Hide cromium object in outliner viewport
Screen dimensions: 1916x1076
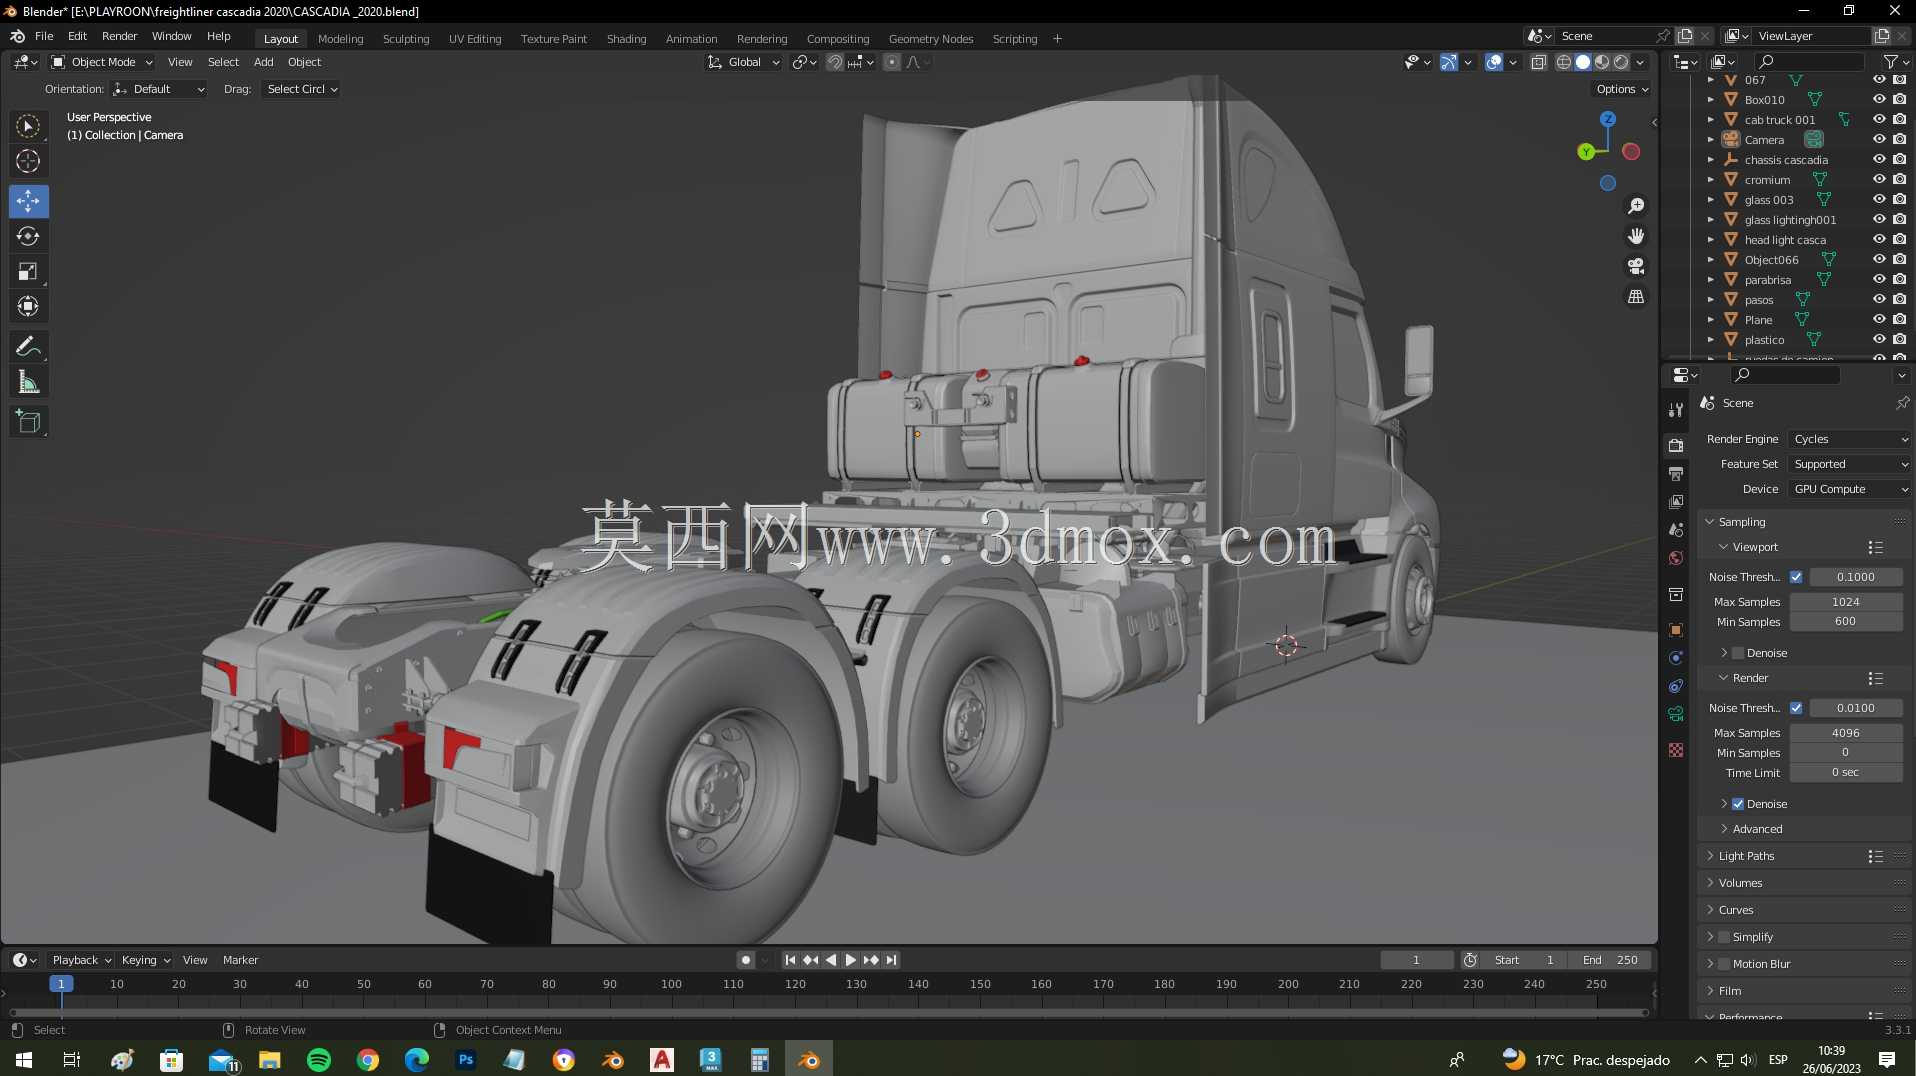(x=1879, y=180)
